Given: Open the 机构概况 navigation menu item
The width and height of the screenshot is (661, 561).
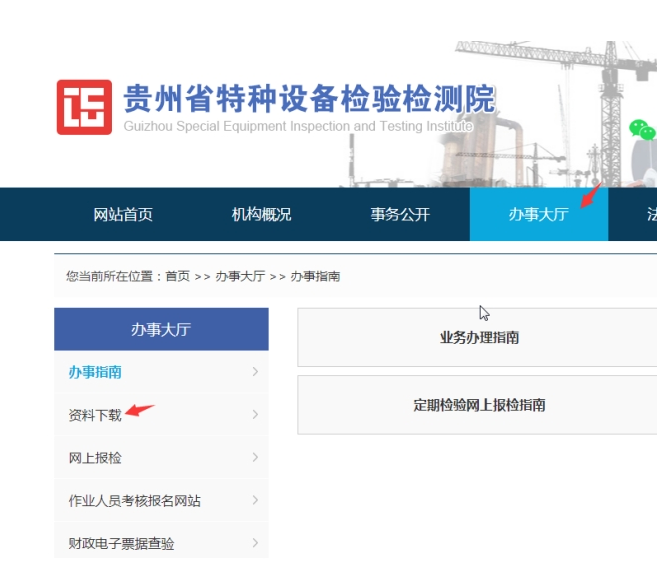Looking at the screenshot, I should click(261, 215).
